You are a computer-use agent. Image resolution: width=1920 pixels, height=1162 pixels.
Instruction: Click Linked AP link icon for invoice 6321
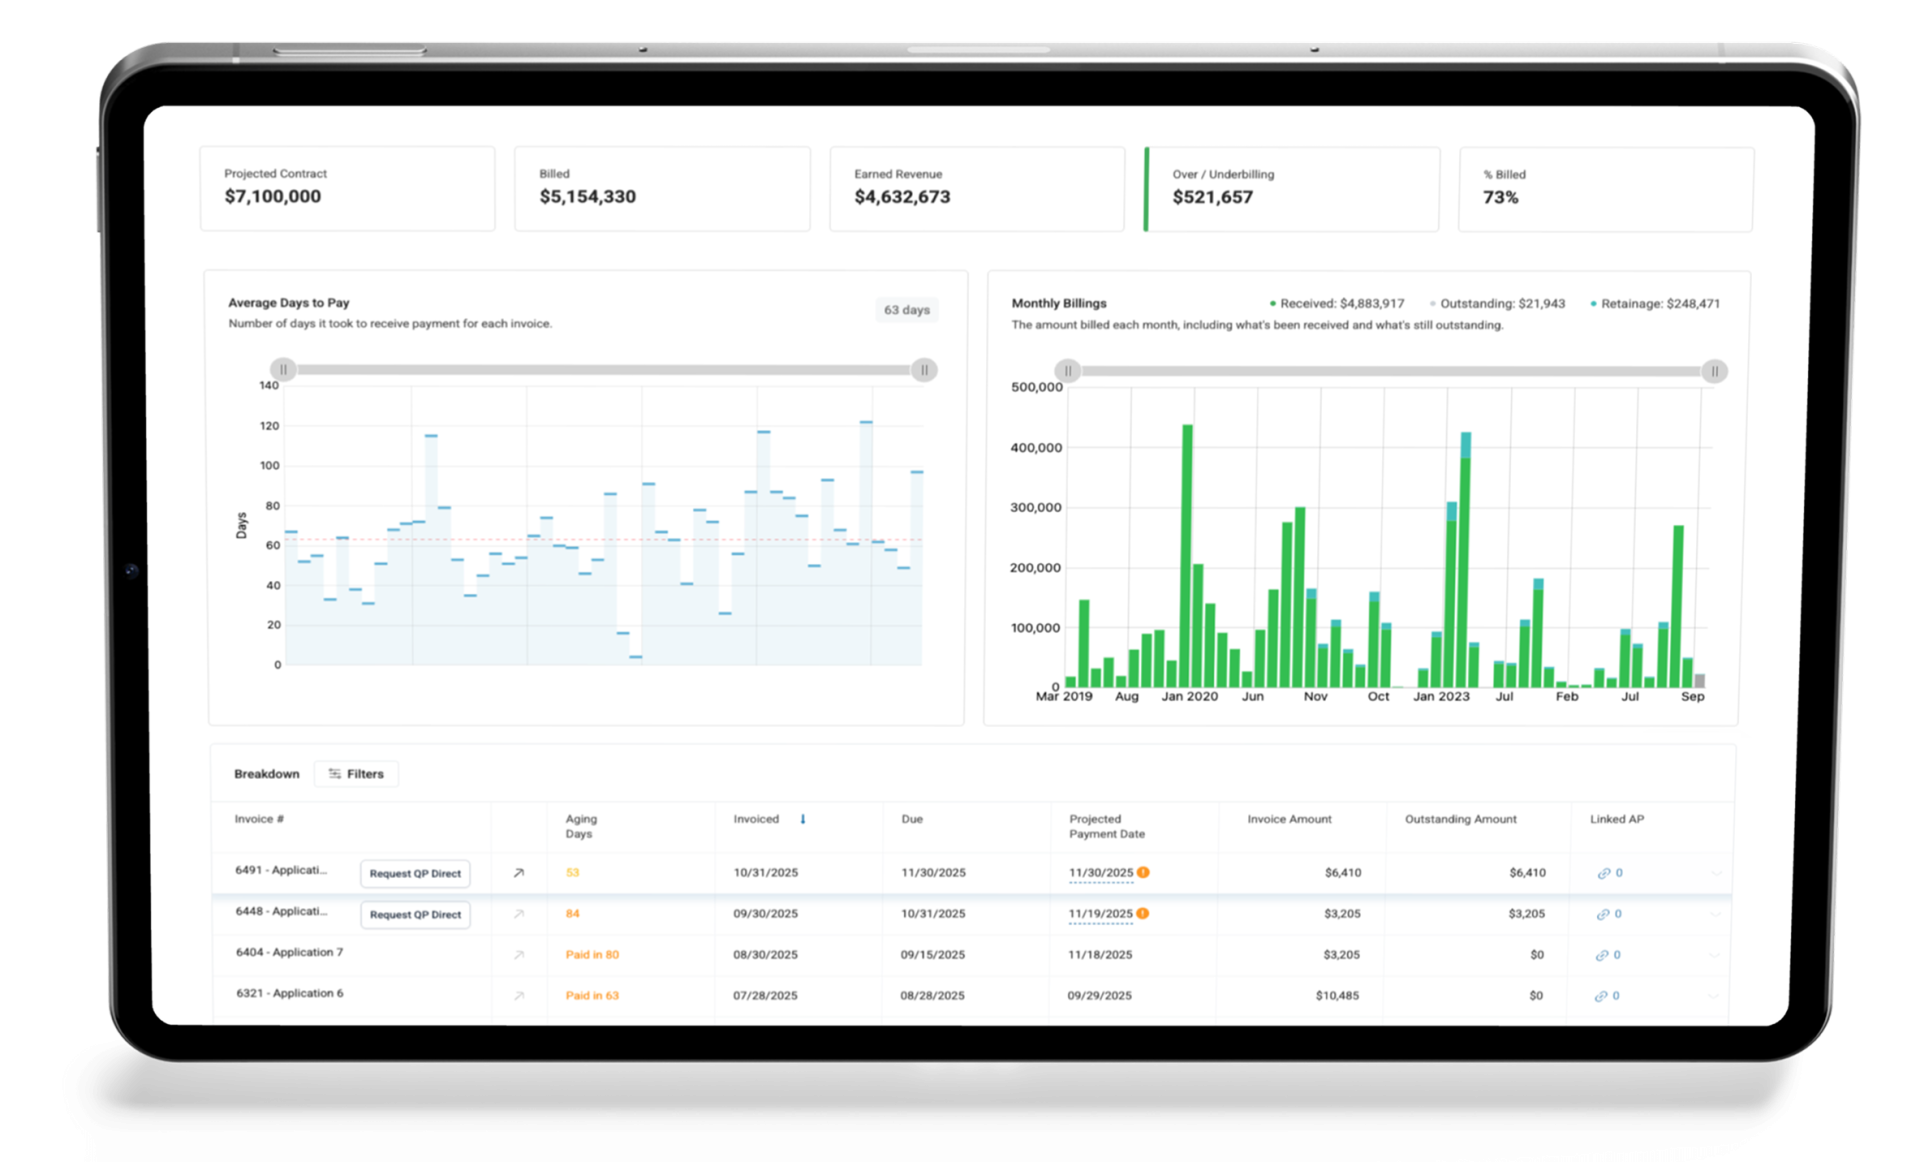click(x=1600, y=996)
